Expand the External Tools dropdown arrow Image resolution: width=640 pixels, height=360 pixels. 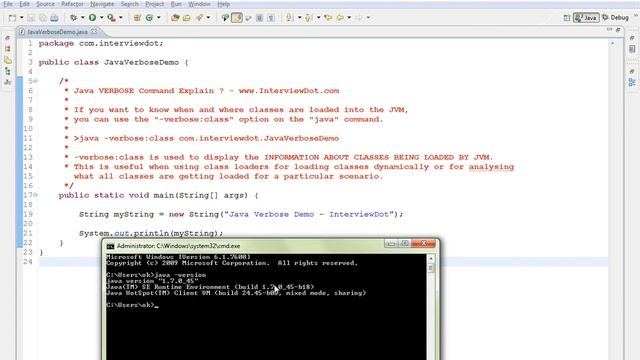click(x=120, y=18)
